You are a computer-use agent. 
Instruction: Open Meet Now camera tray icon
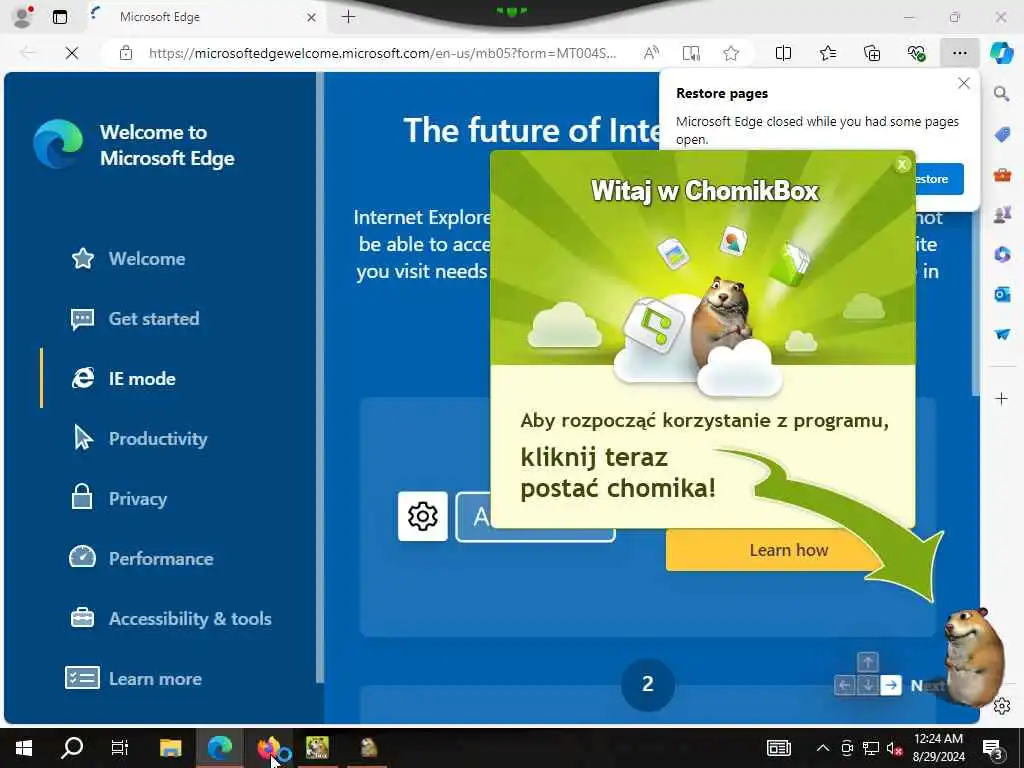847,748
